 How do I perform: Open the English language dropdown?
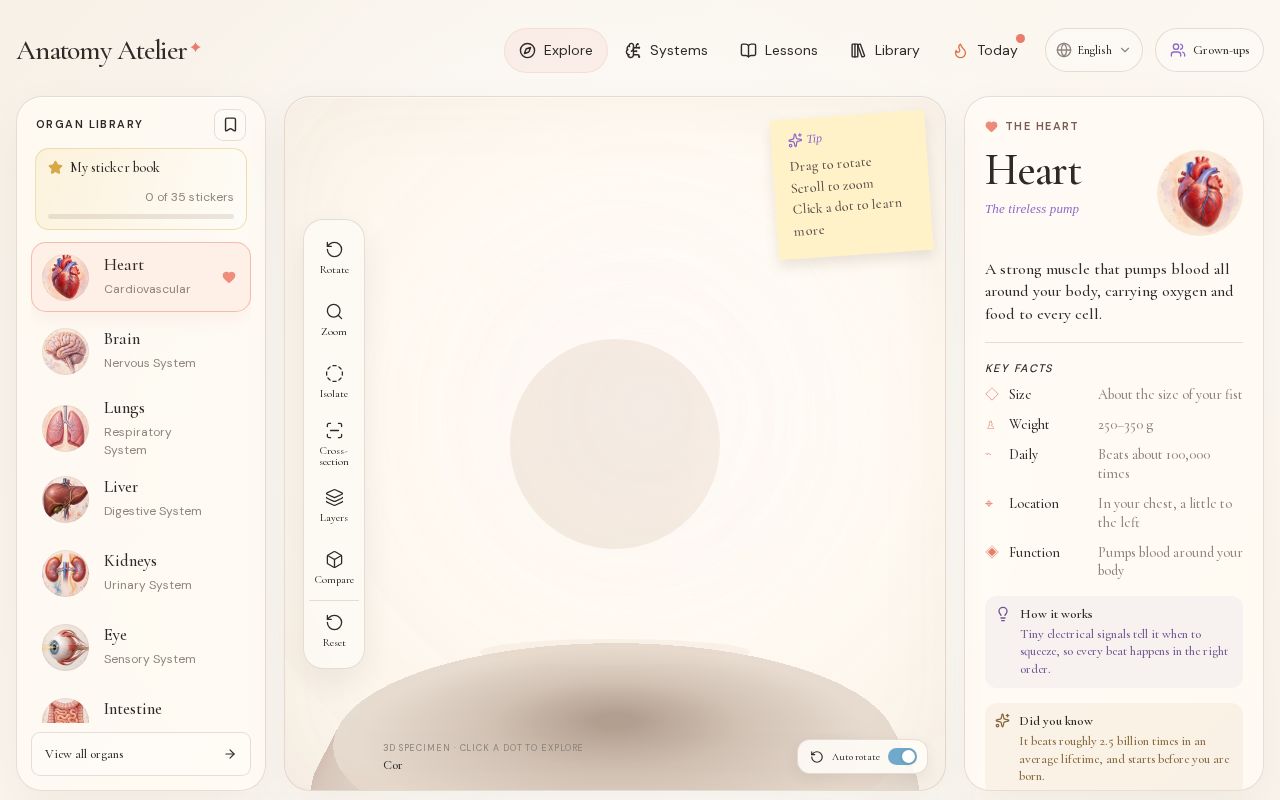[1094, 50]
